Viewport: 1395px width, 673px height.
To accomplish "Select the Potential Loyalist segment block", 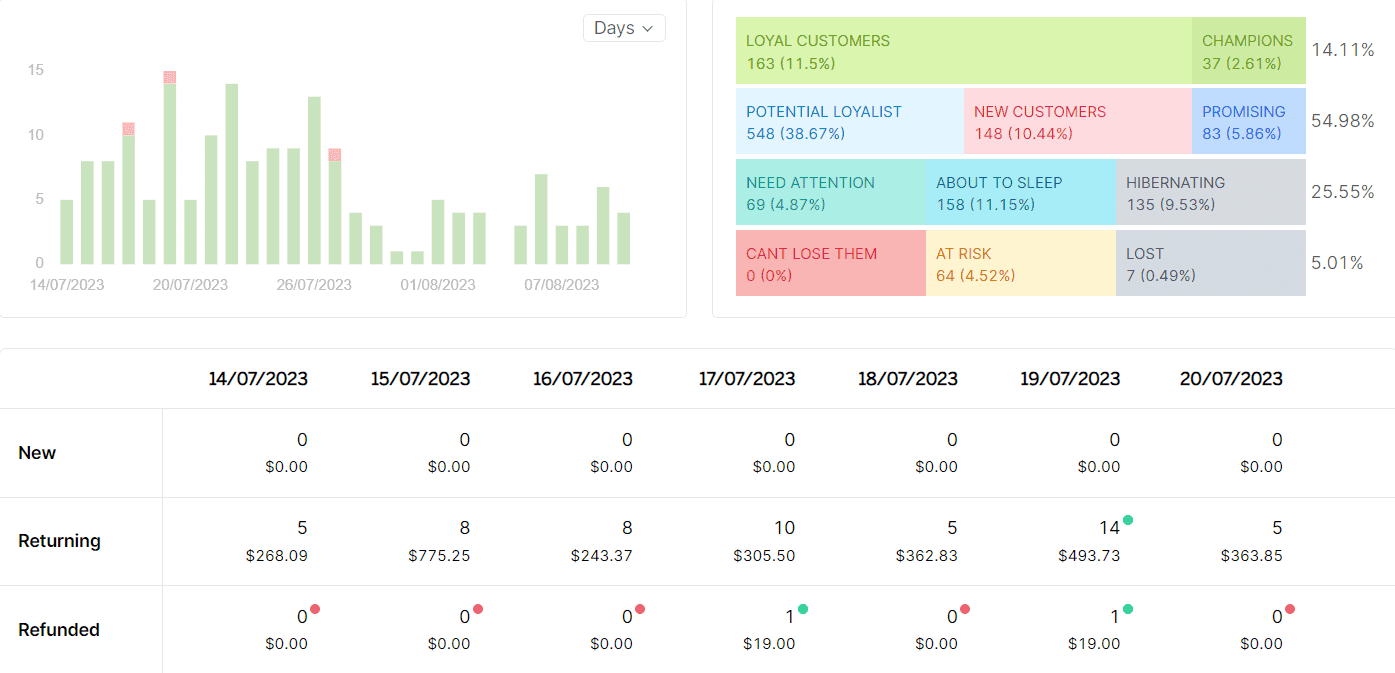I will (850, 122).
